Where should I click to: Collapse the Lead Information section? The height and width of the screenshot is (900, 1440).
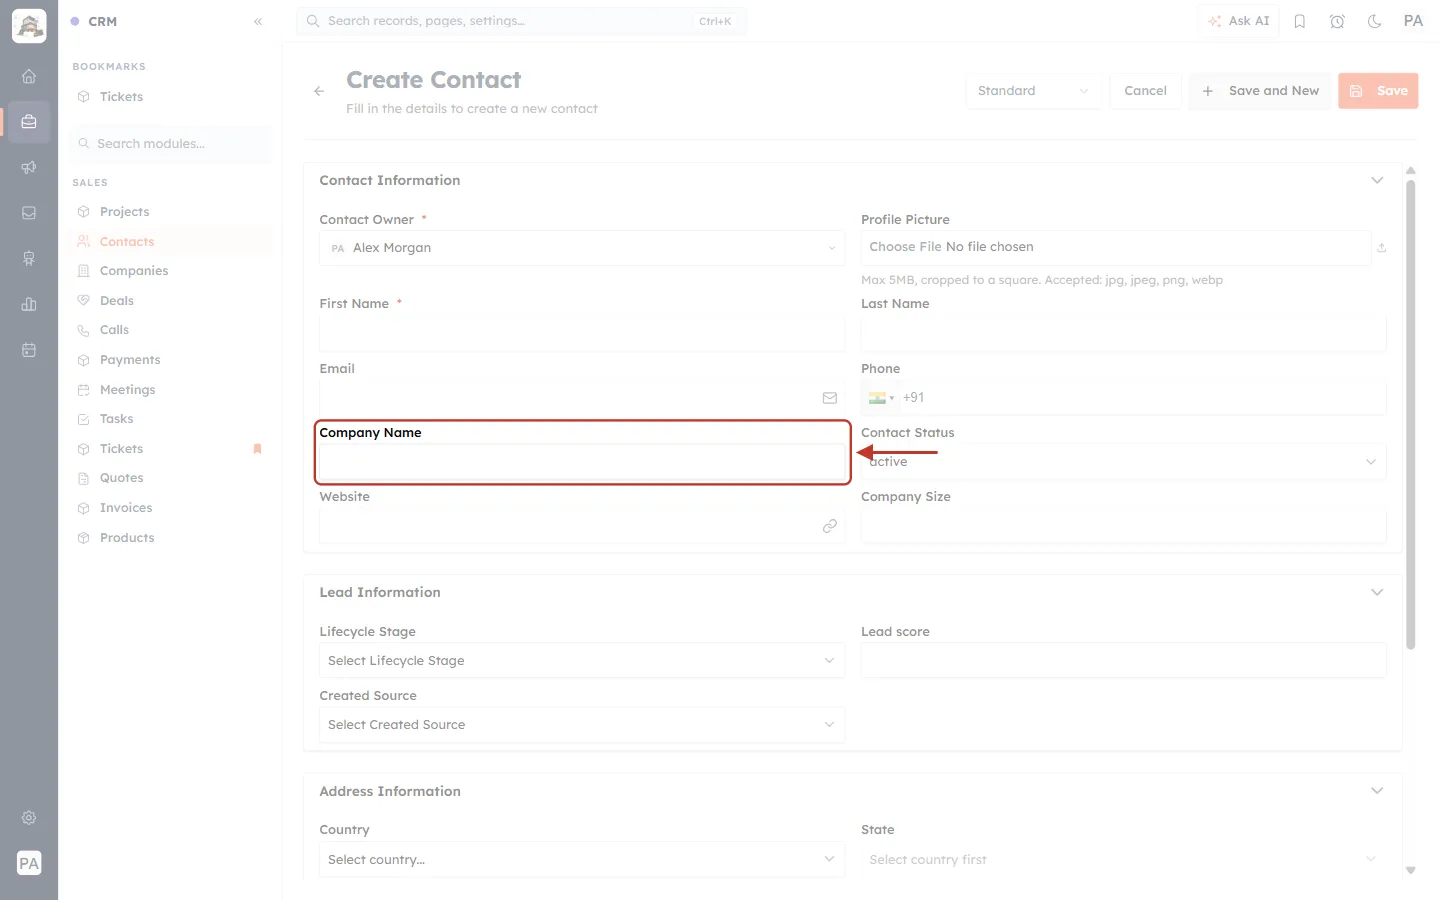[1377, 592]
